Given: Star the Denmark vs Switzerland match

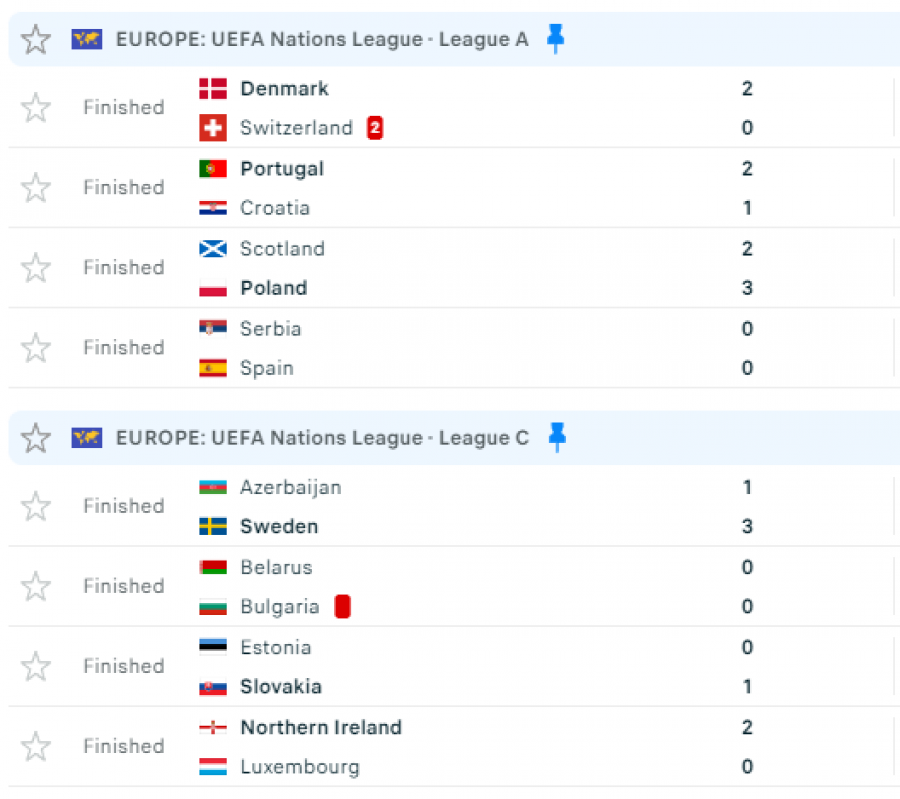Looking at the screenshot, I should [36, 108].
